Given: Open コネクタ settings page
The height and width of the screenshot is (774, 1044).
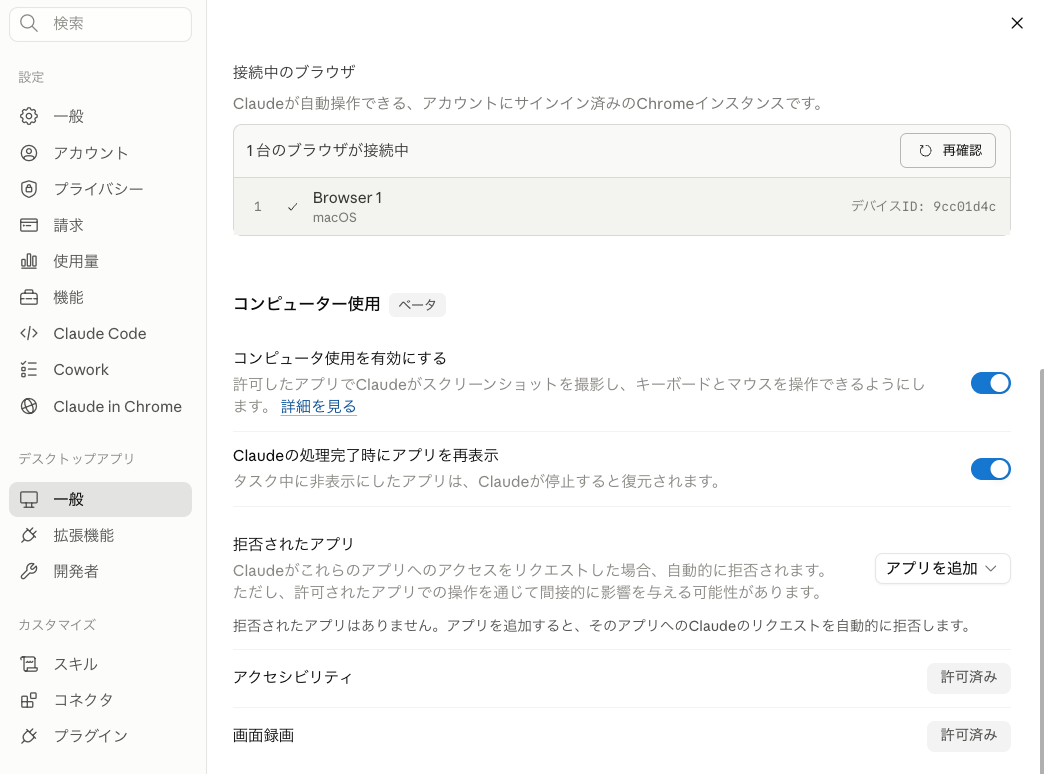Looking at the screenshot, I should 101,700.
